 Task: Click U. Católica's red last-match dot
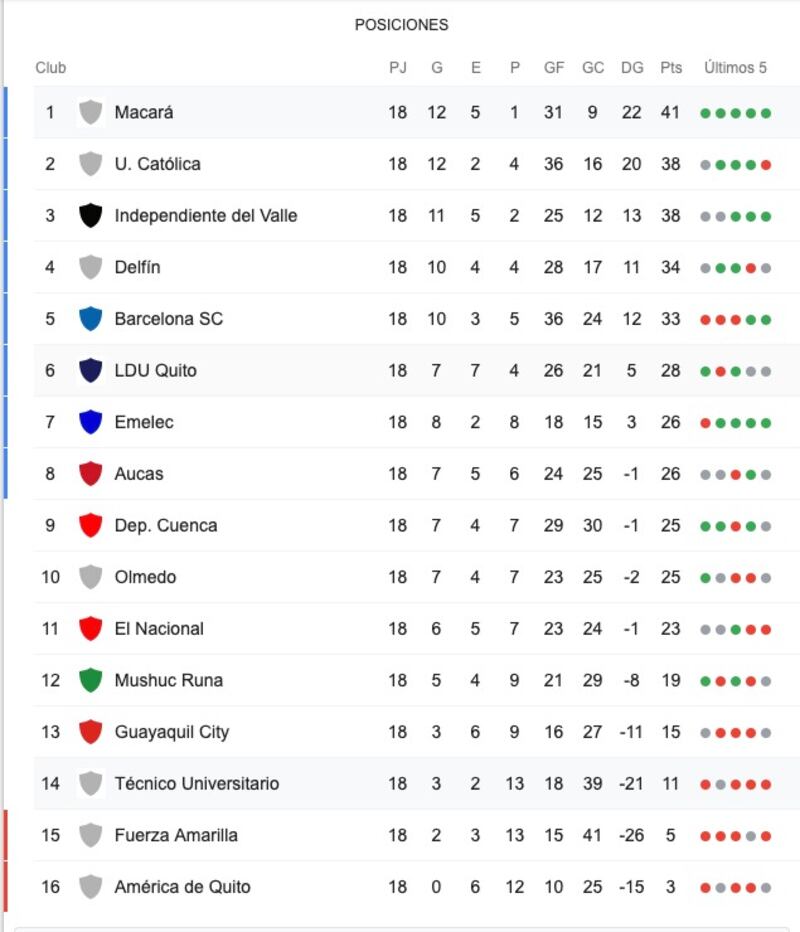tap(766, 165)
